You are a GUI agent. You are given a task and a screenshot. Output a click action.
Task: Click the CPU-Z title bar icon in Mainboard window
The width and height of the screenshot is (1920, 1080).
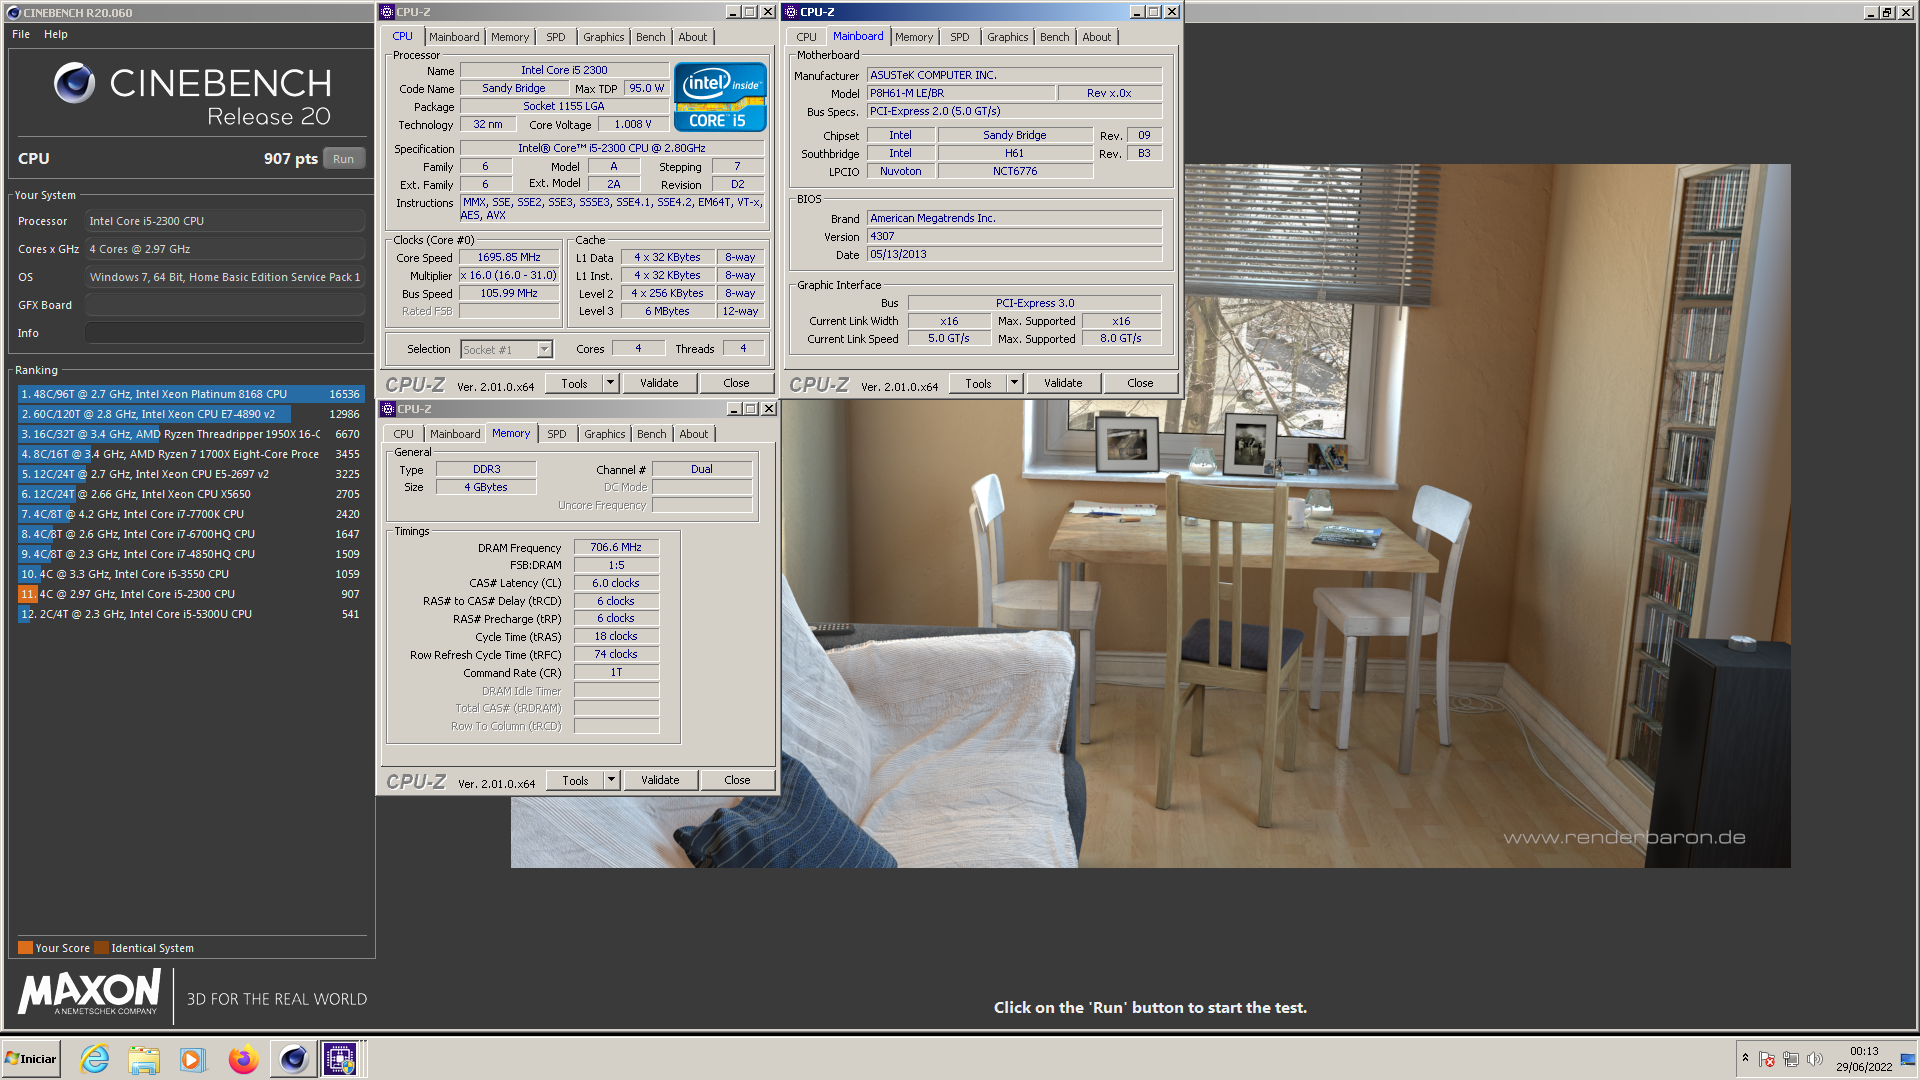pos(791,12)
